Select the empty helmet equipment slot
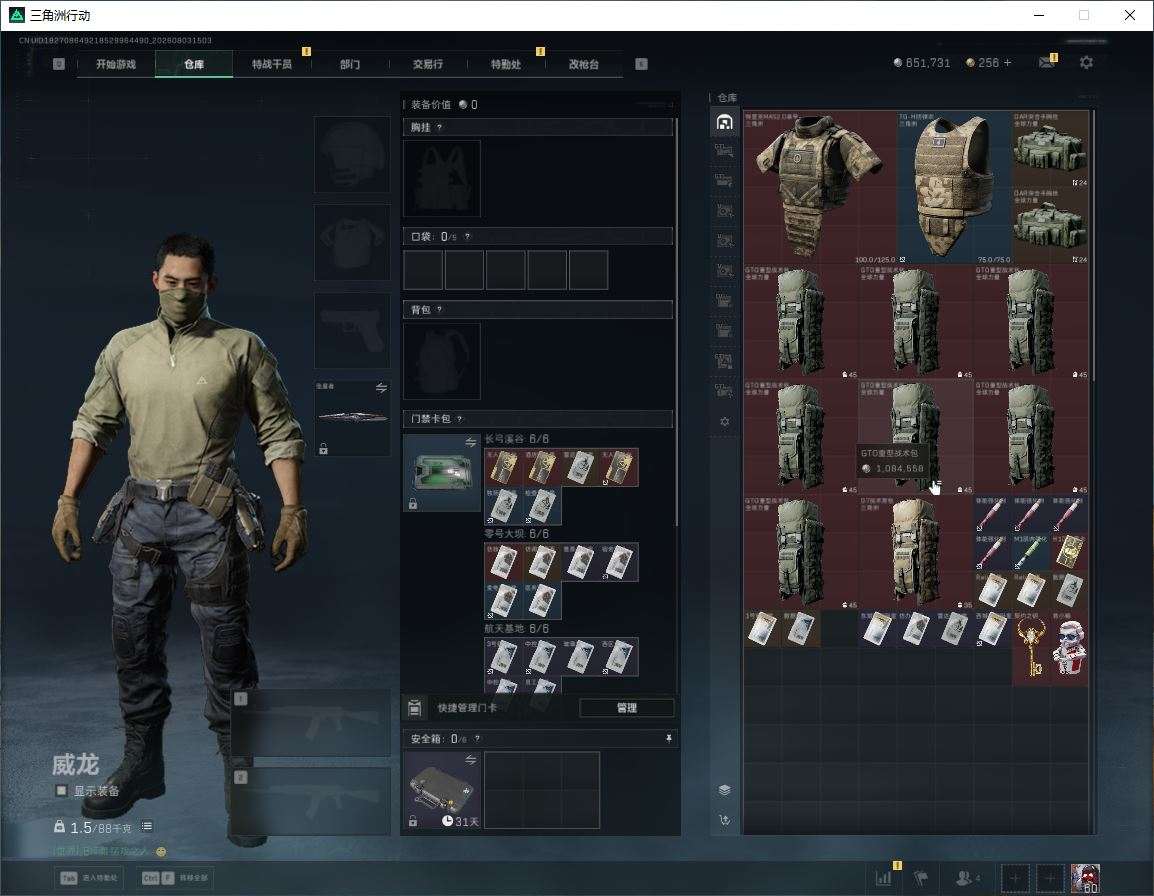 coord(353,154)
